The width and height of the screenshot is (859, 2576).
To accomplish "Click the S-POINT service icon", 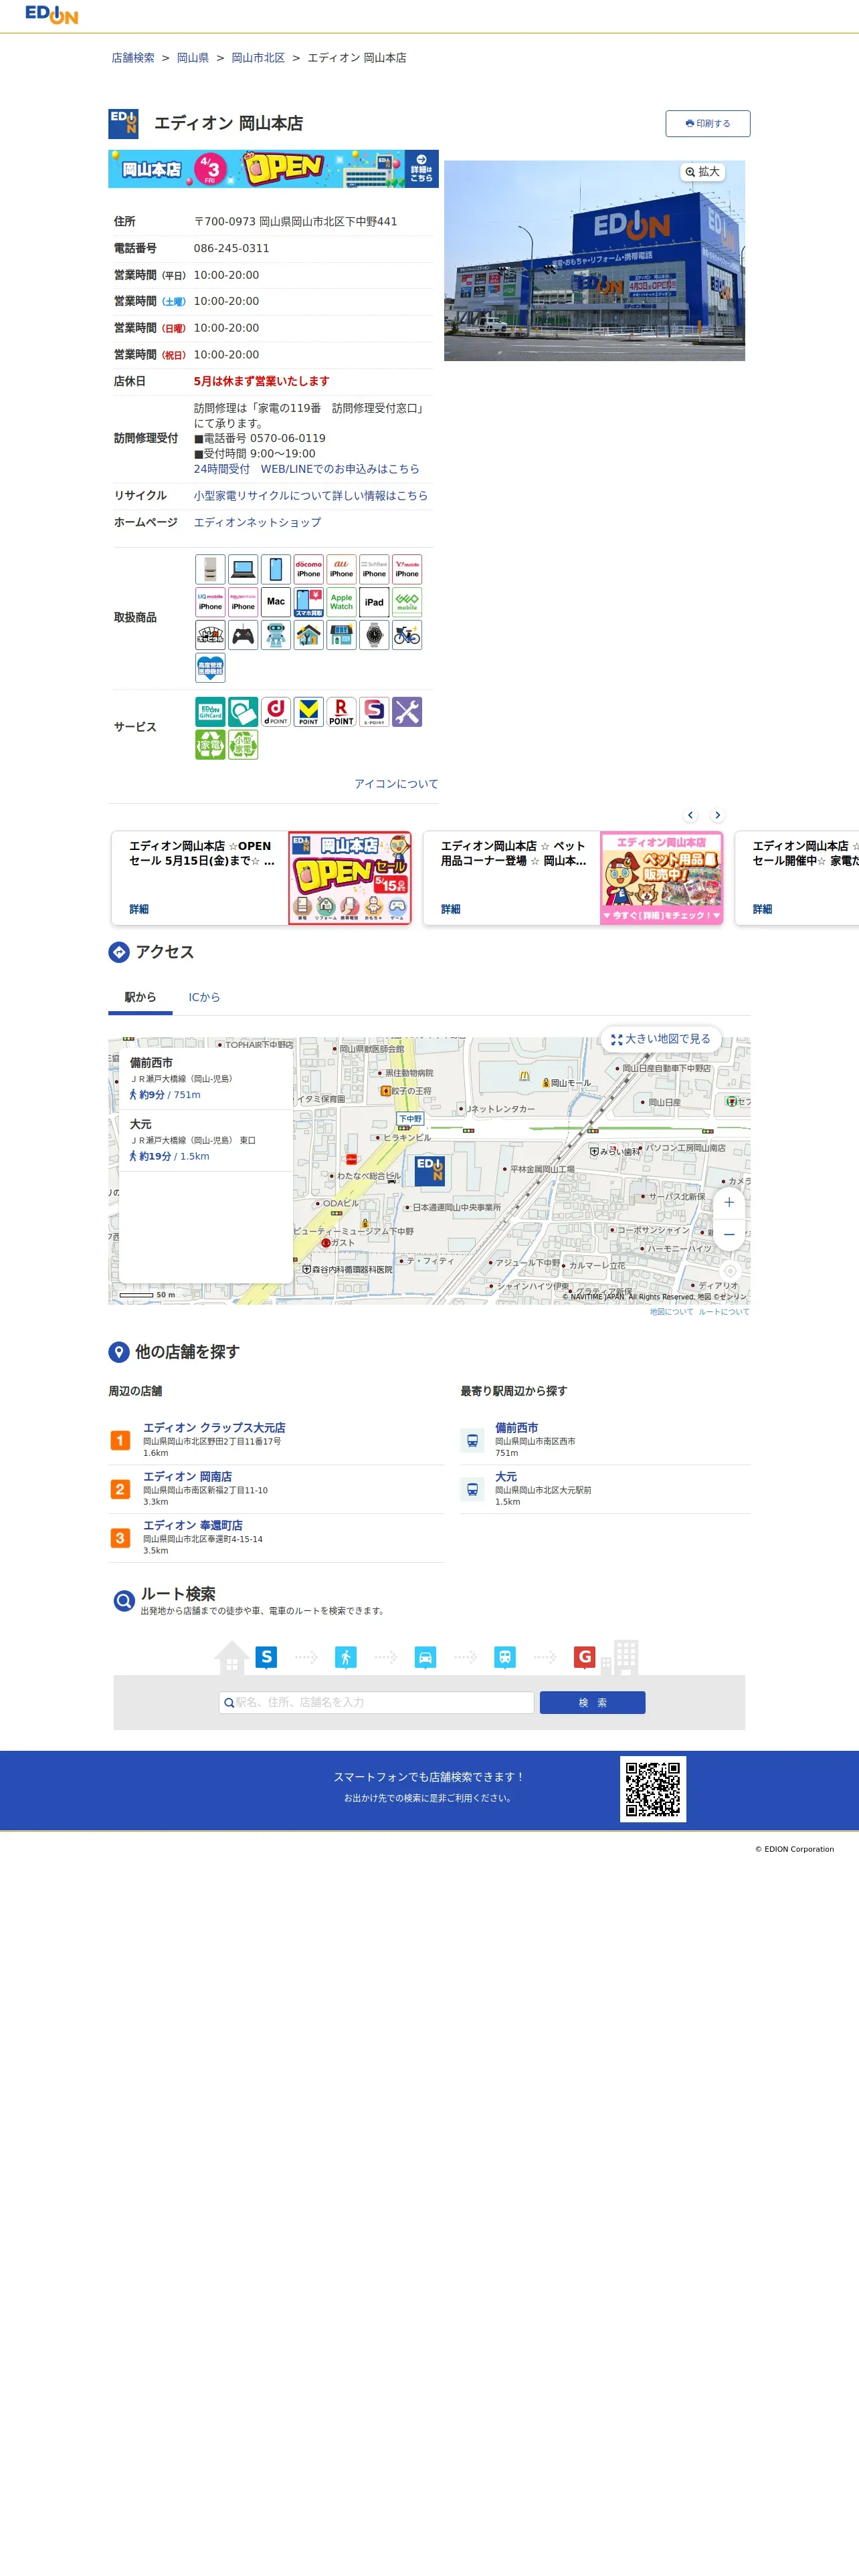I will click(x=374, y=712).
